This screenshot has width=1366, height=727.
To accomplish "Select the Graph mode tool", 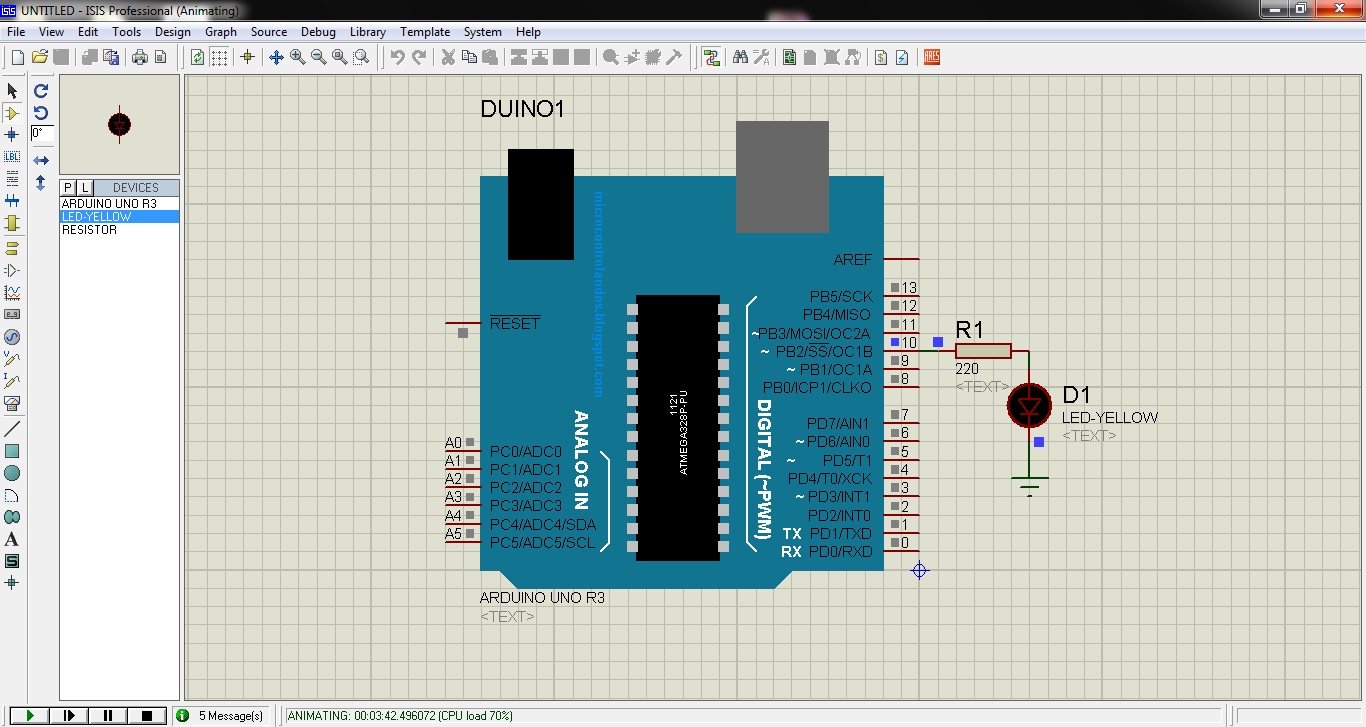I will pos(12,291).
